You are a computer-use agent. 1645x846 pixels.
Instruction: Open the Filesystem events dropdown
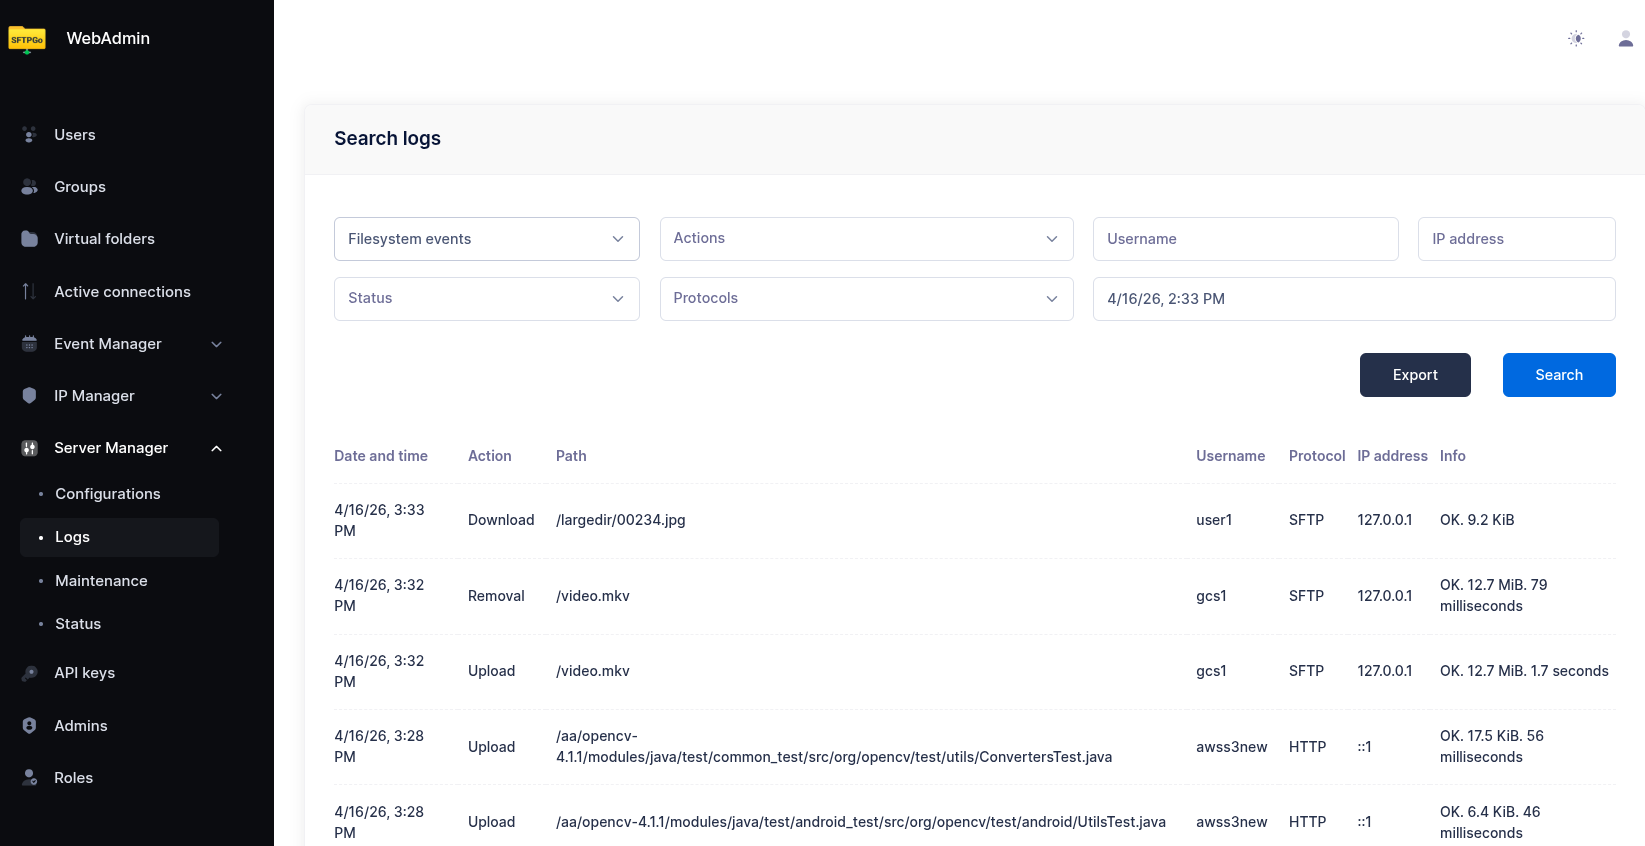pos(486,239)
